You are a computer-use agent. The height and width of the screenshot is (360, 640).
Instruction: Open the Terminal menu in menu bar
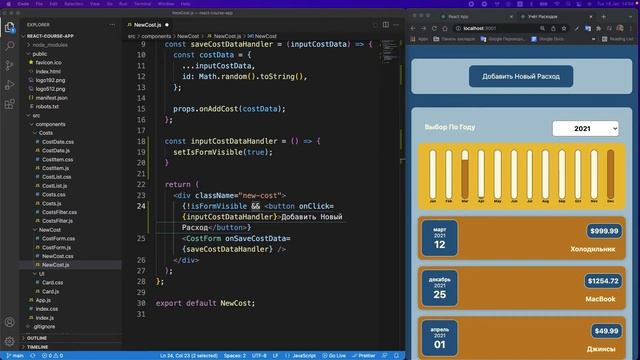[x=142, y=4]
